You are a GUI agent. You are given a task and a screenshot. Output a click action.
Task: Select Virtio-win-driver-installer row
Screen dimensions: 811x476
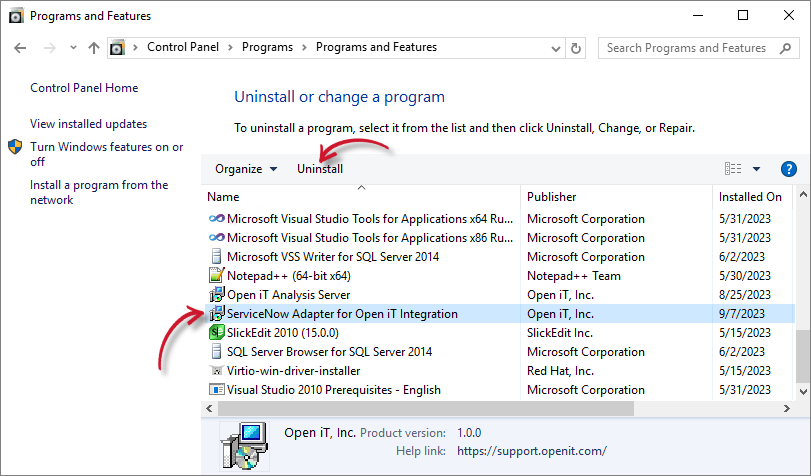[x=499, y=371]
